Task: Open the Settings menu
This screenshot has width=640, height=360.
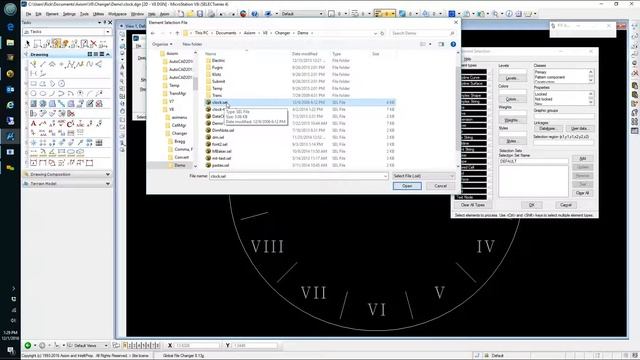Action: pos(69,14)
